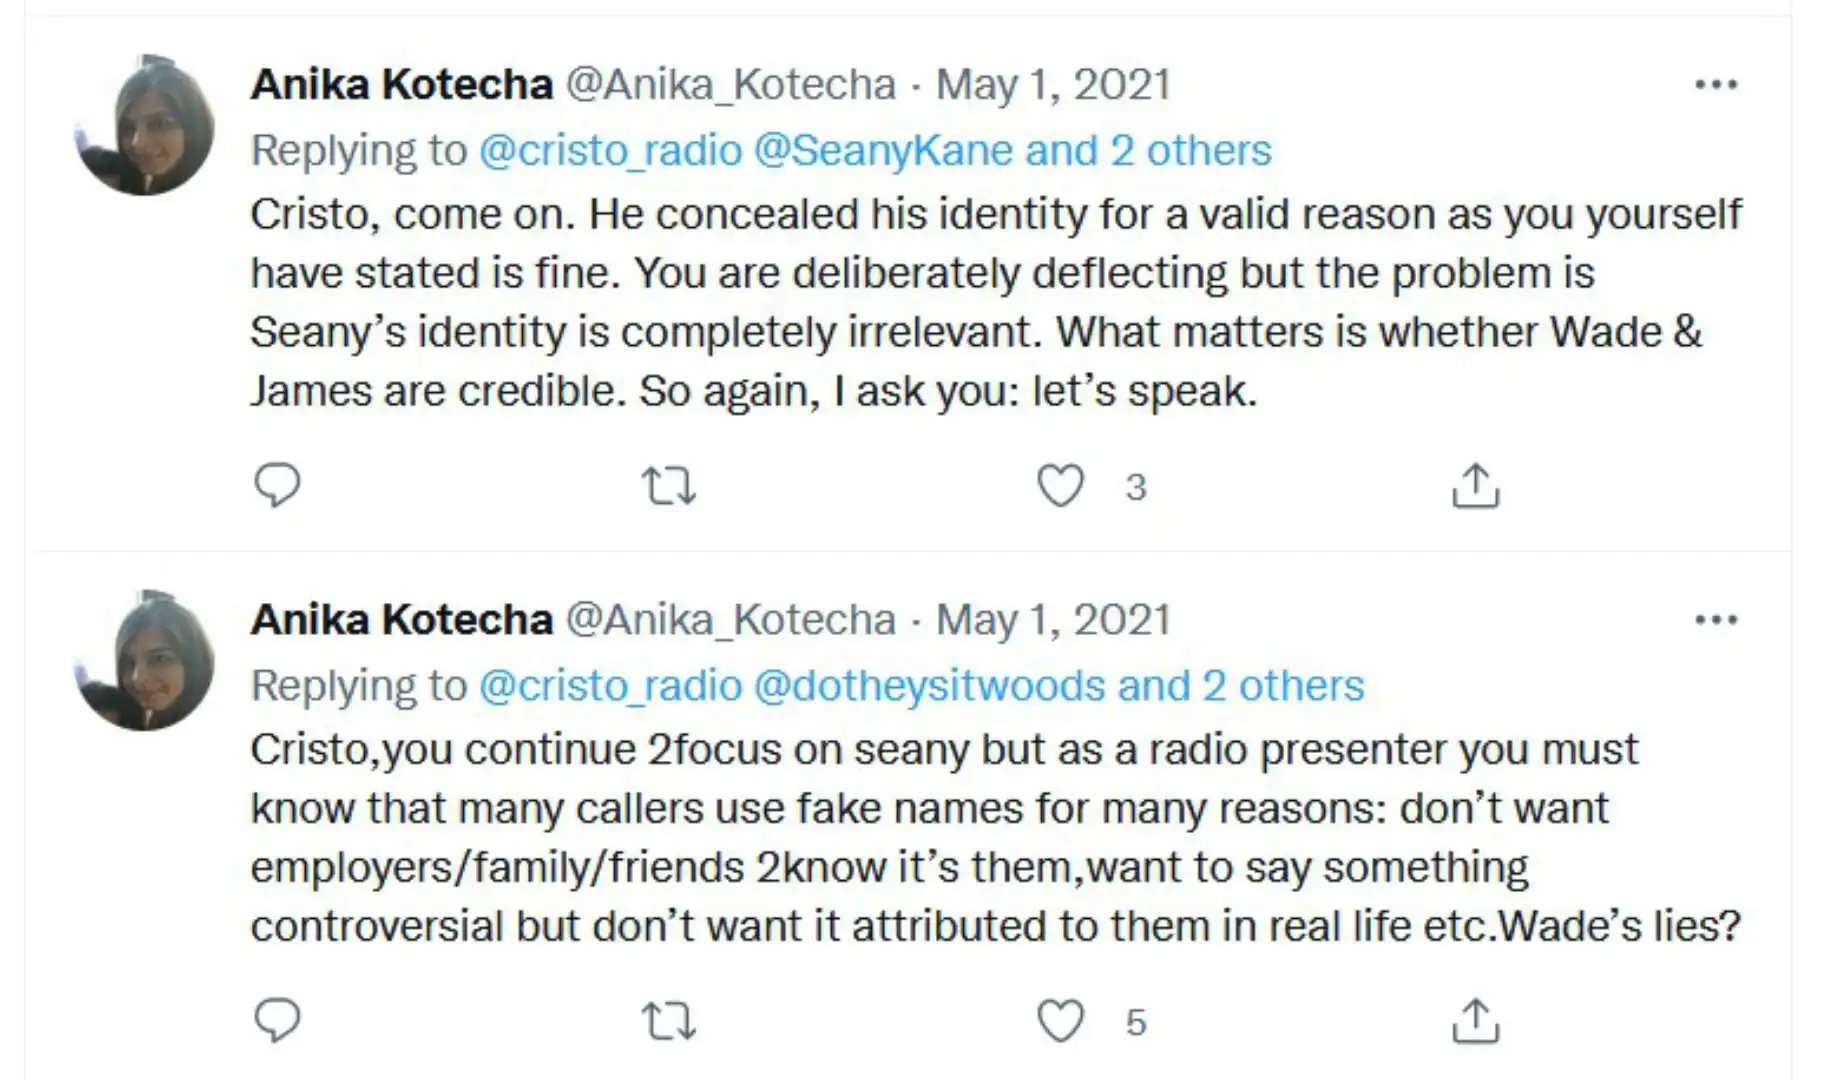Retweet the second tweet about fake names

(668, 1021)
